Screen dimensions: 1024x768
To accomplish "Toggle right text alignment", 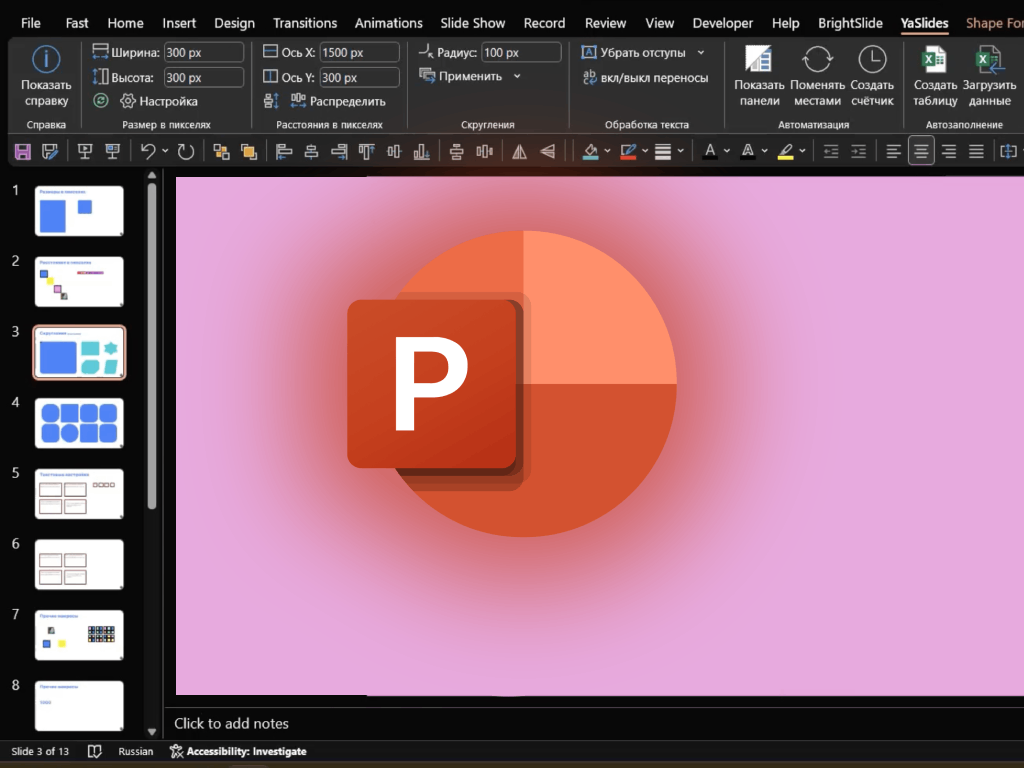I will pyautogui.click(x=949, y=152).
